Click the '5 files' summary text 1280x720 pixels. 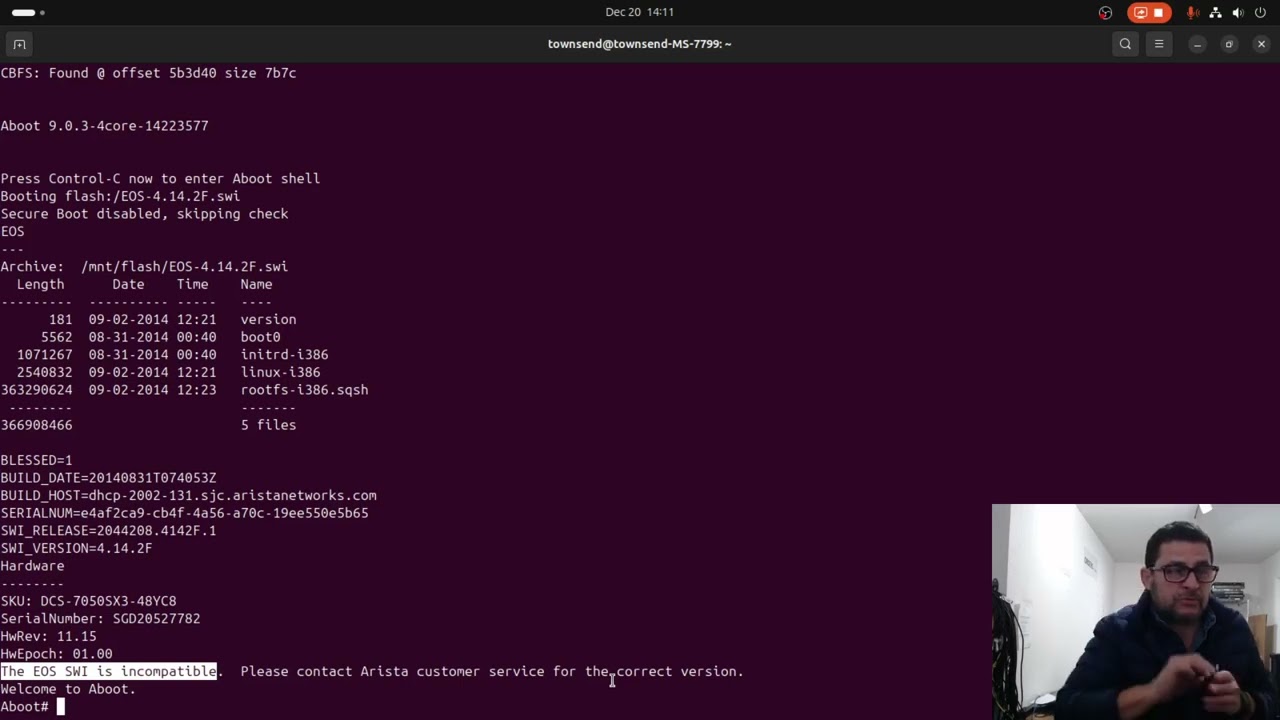(268, 425)
